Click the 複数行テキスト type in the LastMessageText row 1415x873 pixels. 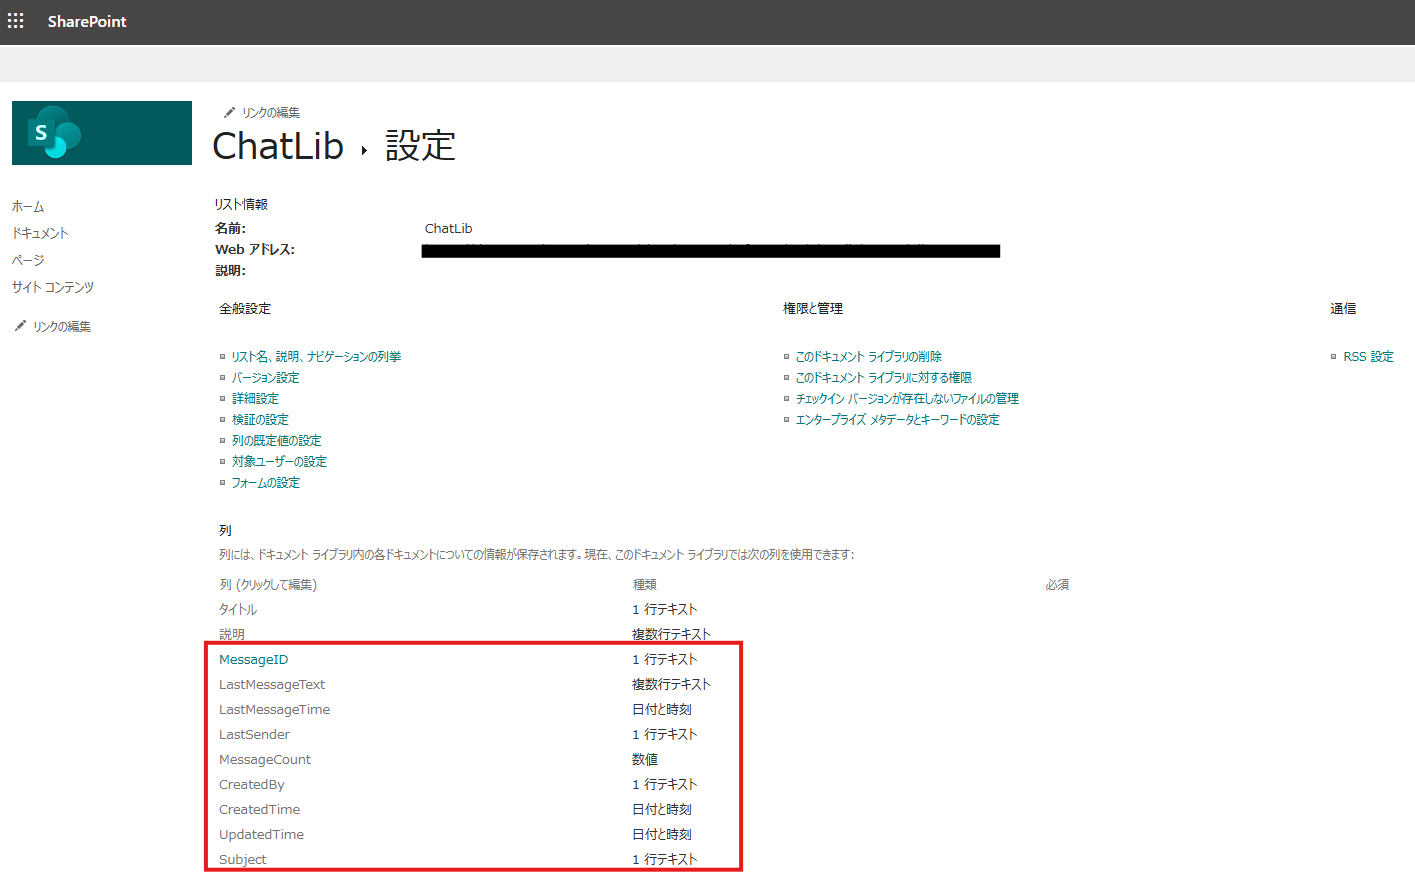click(x=671, y=685)
